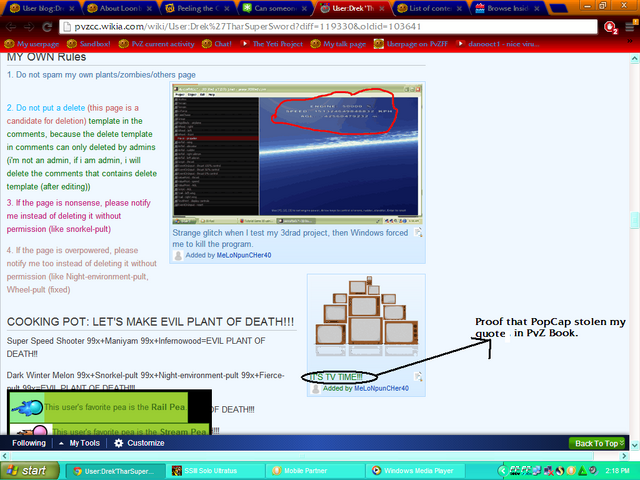Close the 'Browse Insid' tab
The width and height of the screenshot is (640, 480).
pos(536,8)
